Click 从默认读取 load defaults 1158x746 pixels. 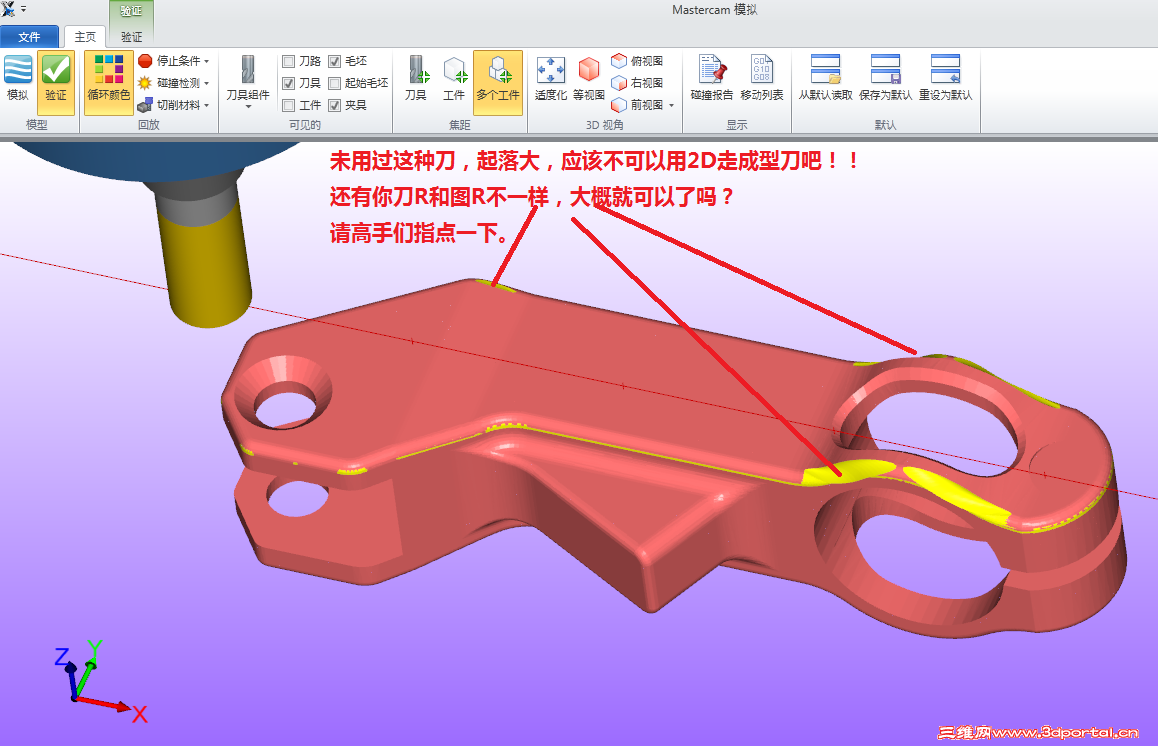(825, 78)
